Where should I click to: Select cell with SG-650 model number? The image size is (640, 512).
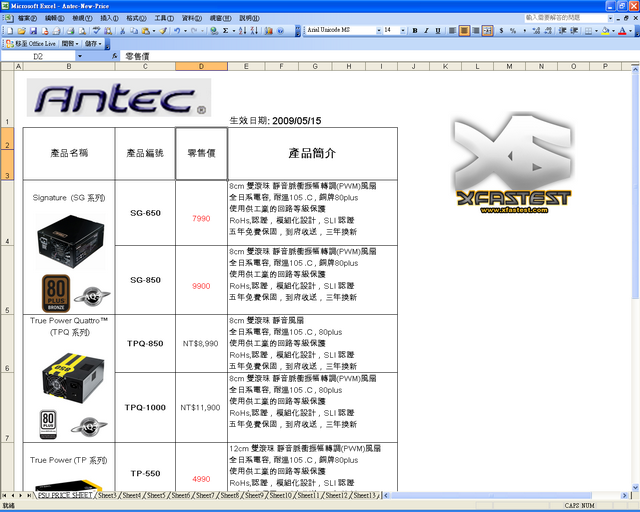[x=145, y=213]
